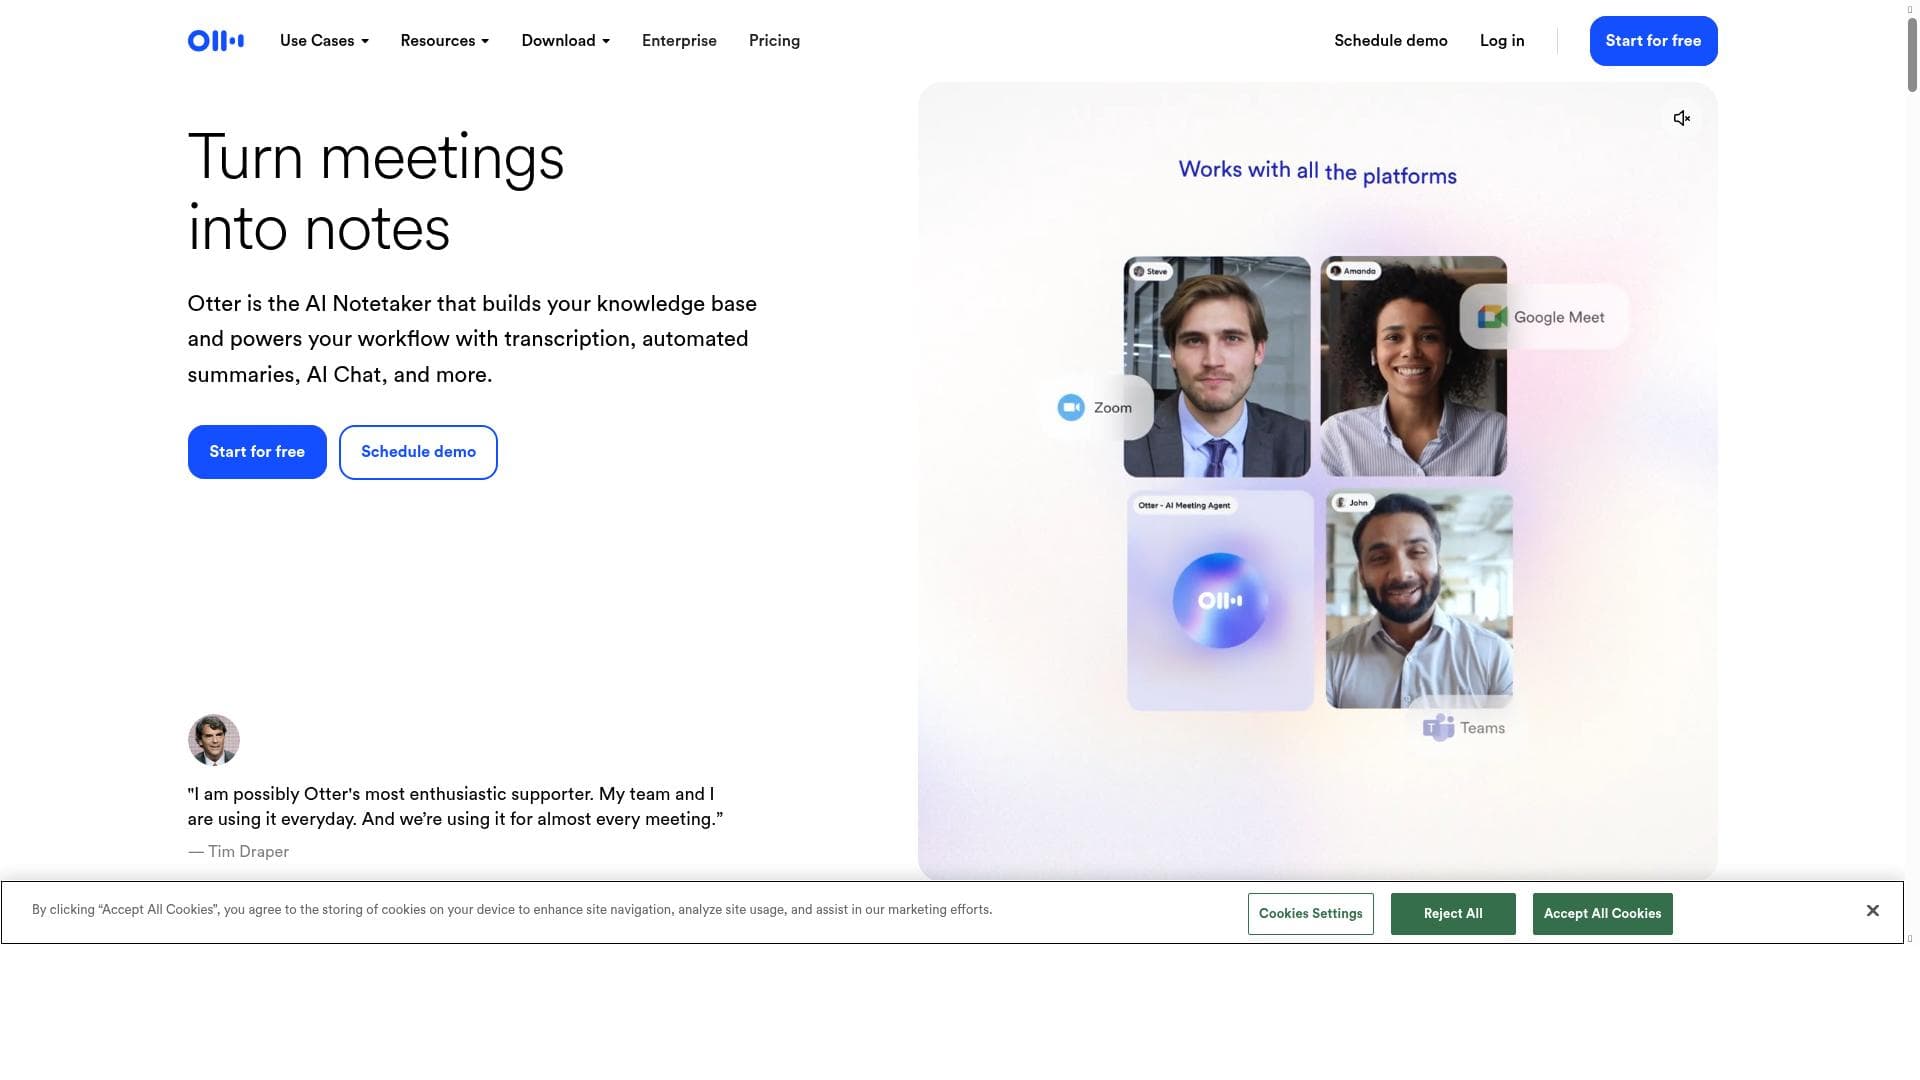Click Schedule demo in top navigation
Screen dimensions: 1920x1080
coord(1390,41)
